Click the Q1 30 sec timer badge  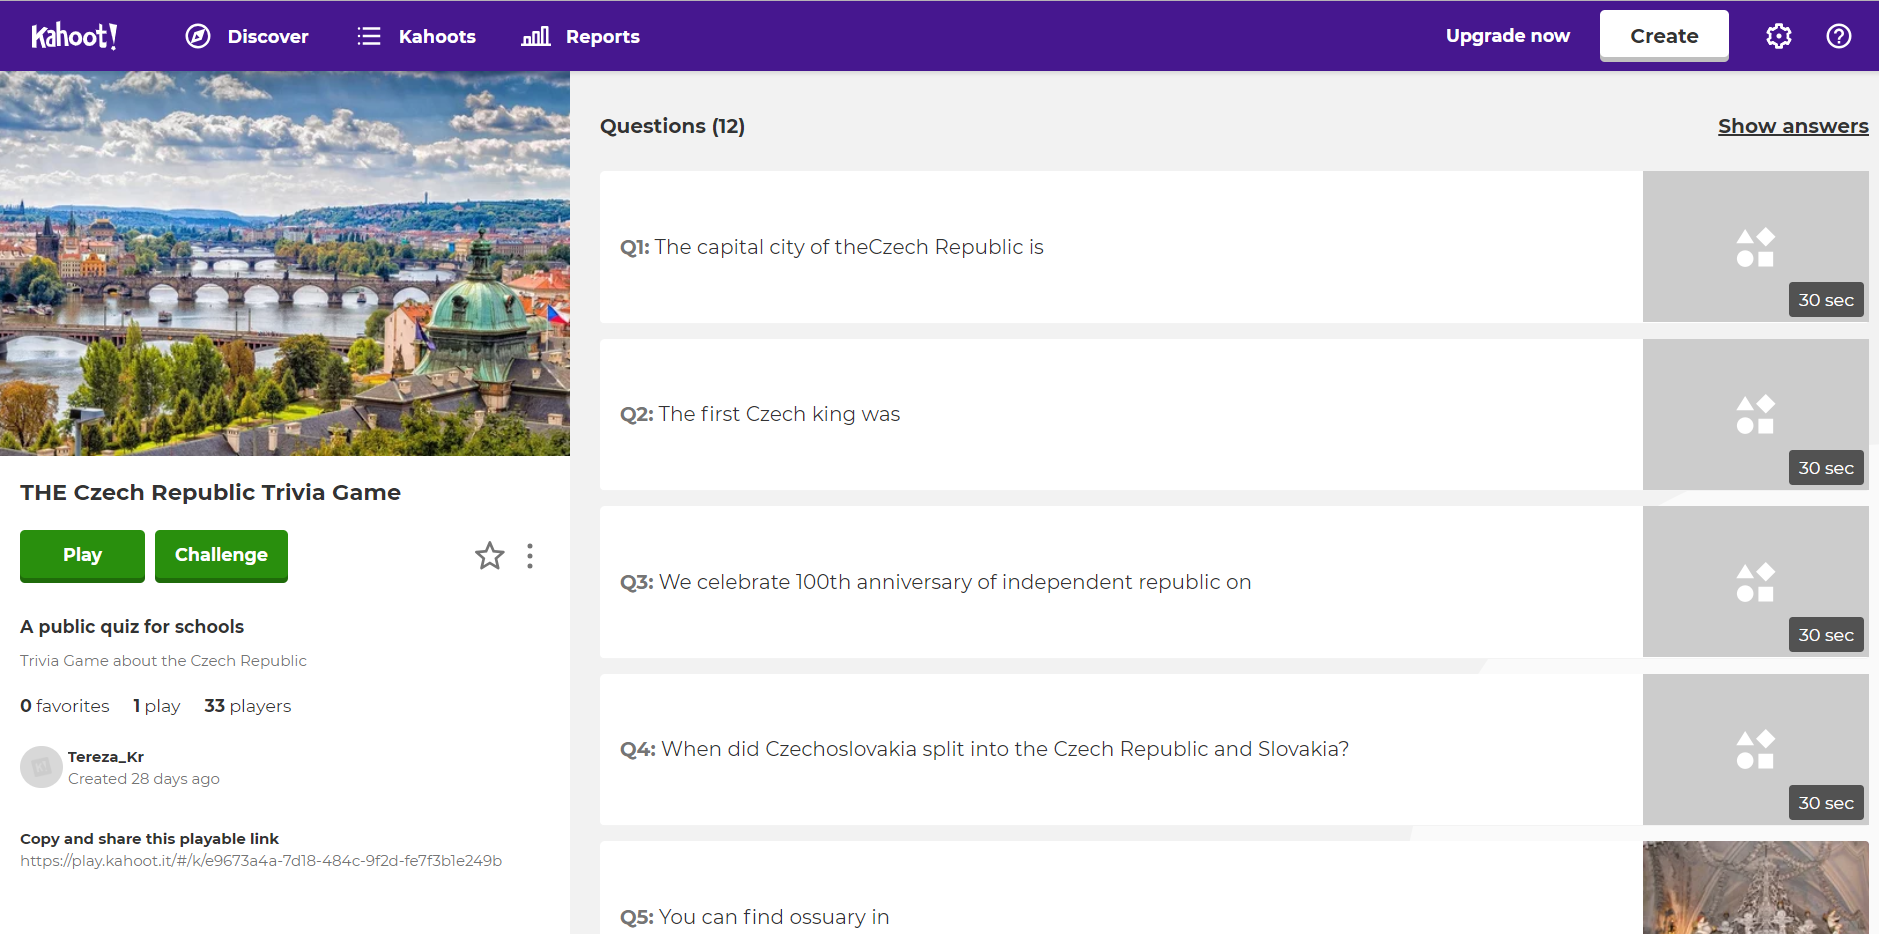click(1826, 300)
